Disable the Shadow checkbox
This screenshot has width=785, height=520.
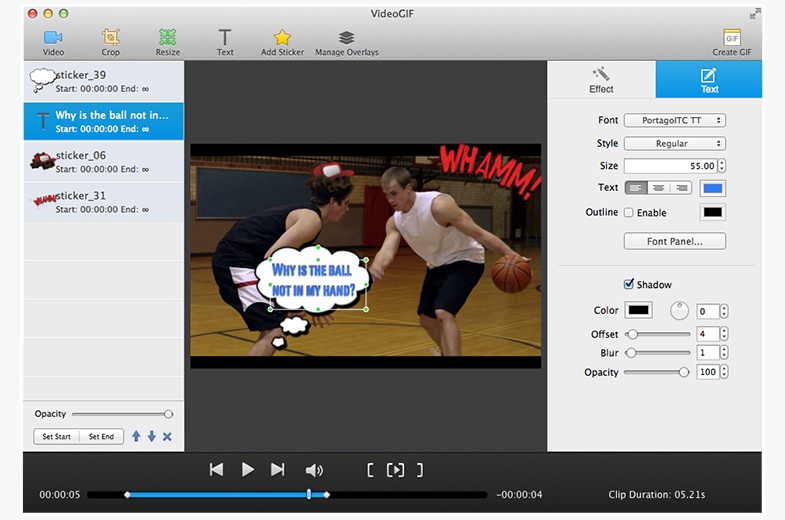628,285
